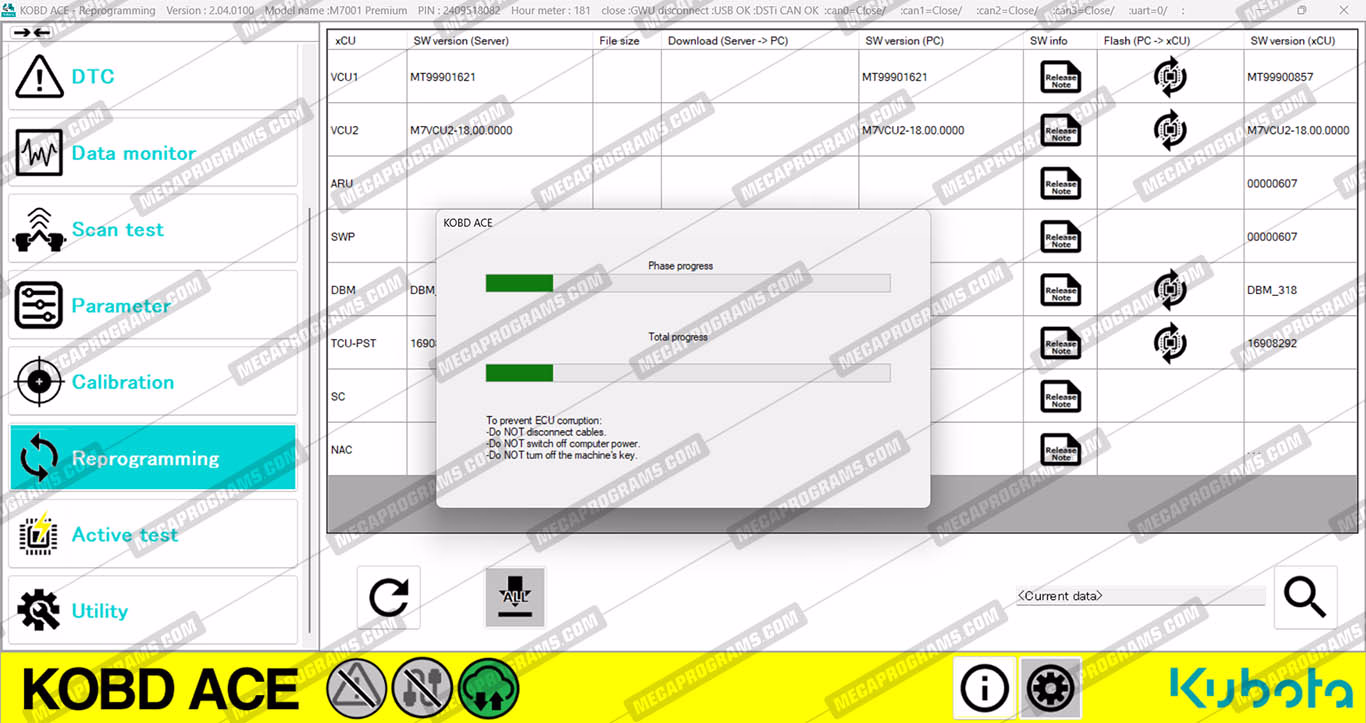Viewport: 1366px width, 723px height.
Task: Click the Current data field
Action: (x=1141, y=596)
